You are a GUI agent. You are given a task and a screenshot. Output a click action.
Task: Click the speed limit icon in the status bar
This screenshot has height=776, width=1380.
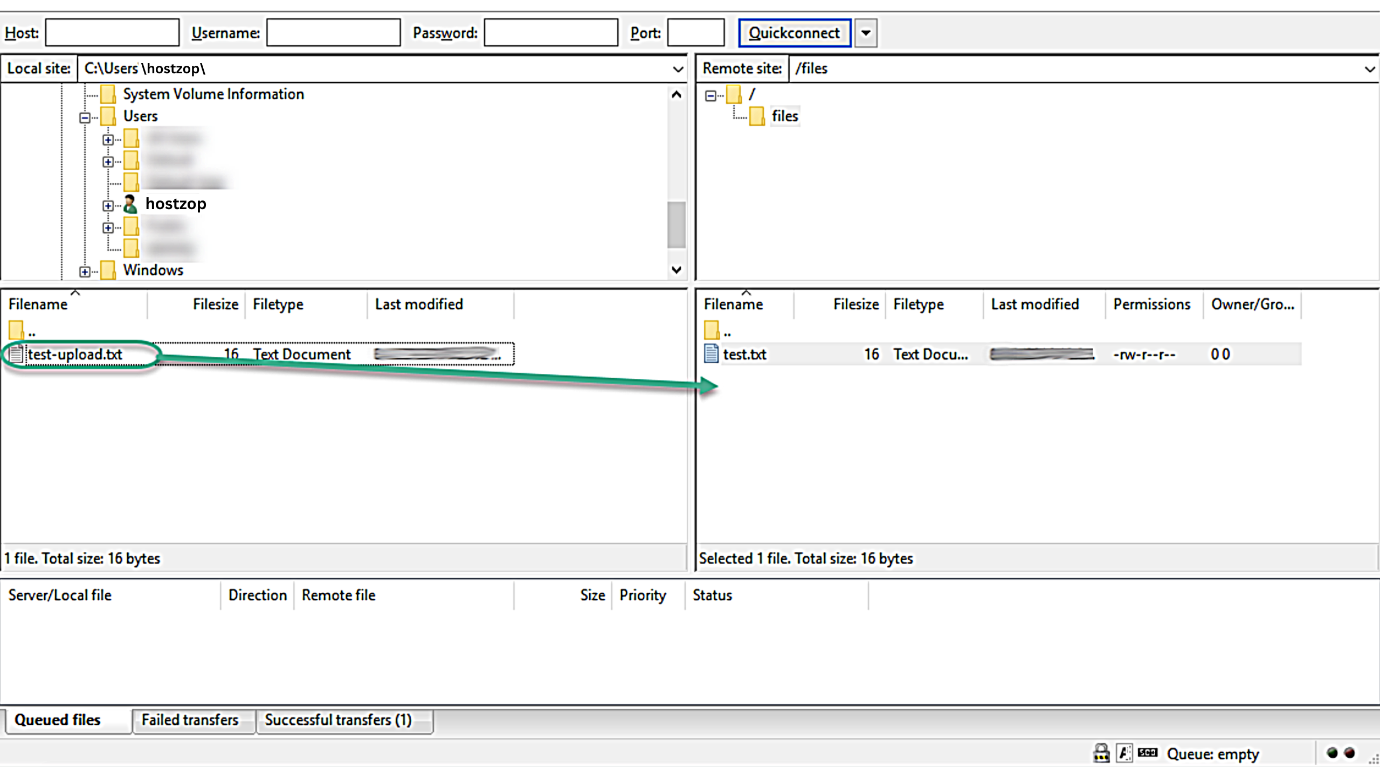click(x=1147, y=753)
